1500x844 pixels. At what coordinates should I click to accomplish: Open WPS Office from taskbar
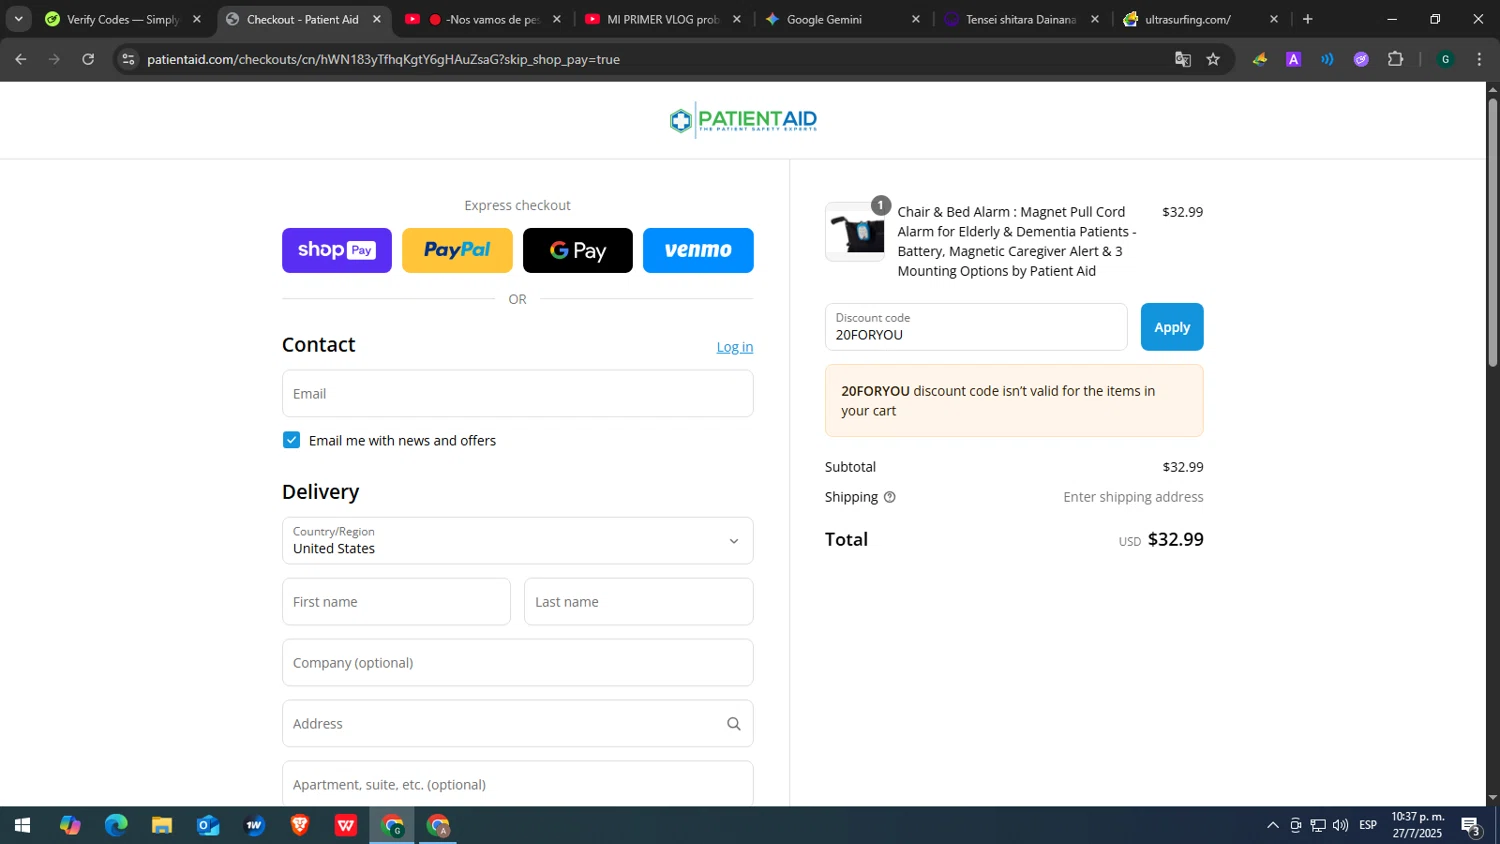pos(346,826)
